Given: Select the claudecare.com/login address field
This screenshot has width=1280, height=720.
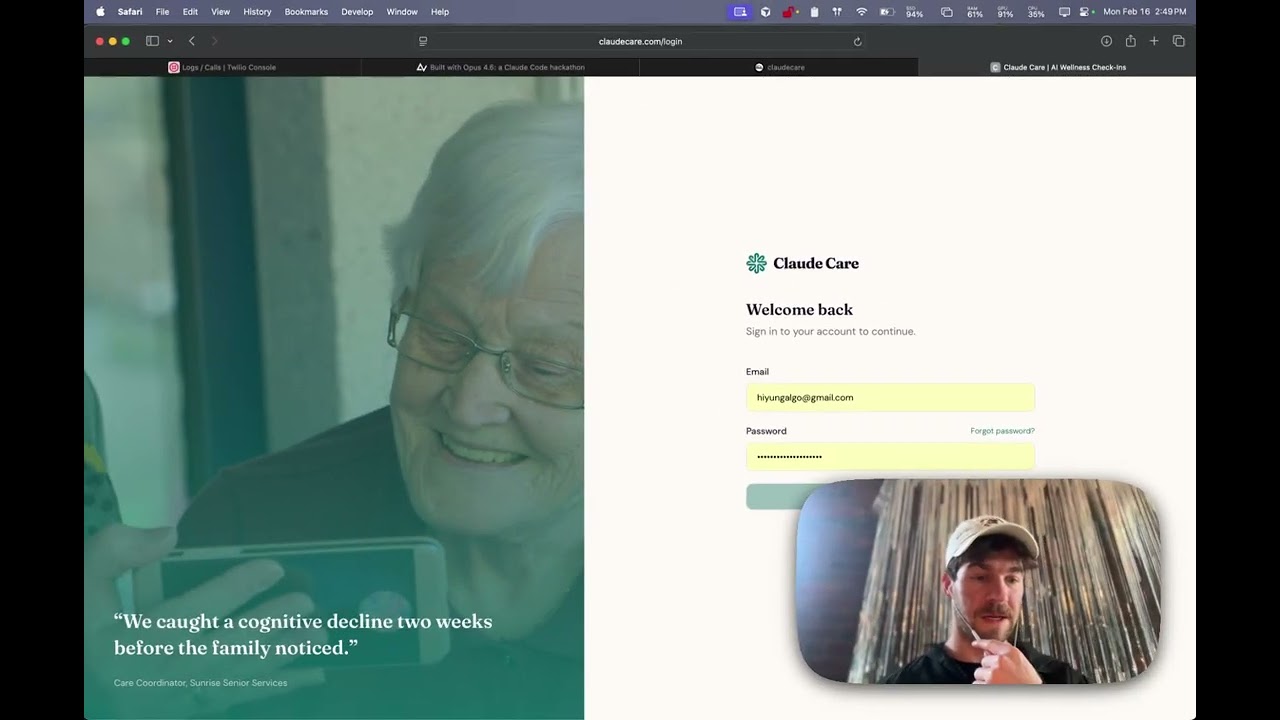Looking at the screenshot, I should pos(640,41).
